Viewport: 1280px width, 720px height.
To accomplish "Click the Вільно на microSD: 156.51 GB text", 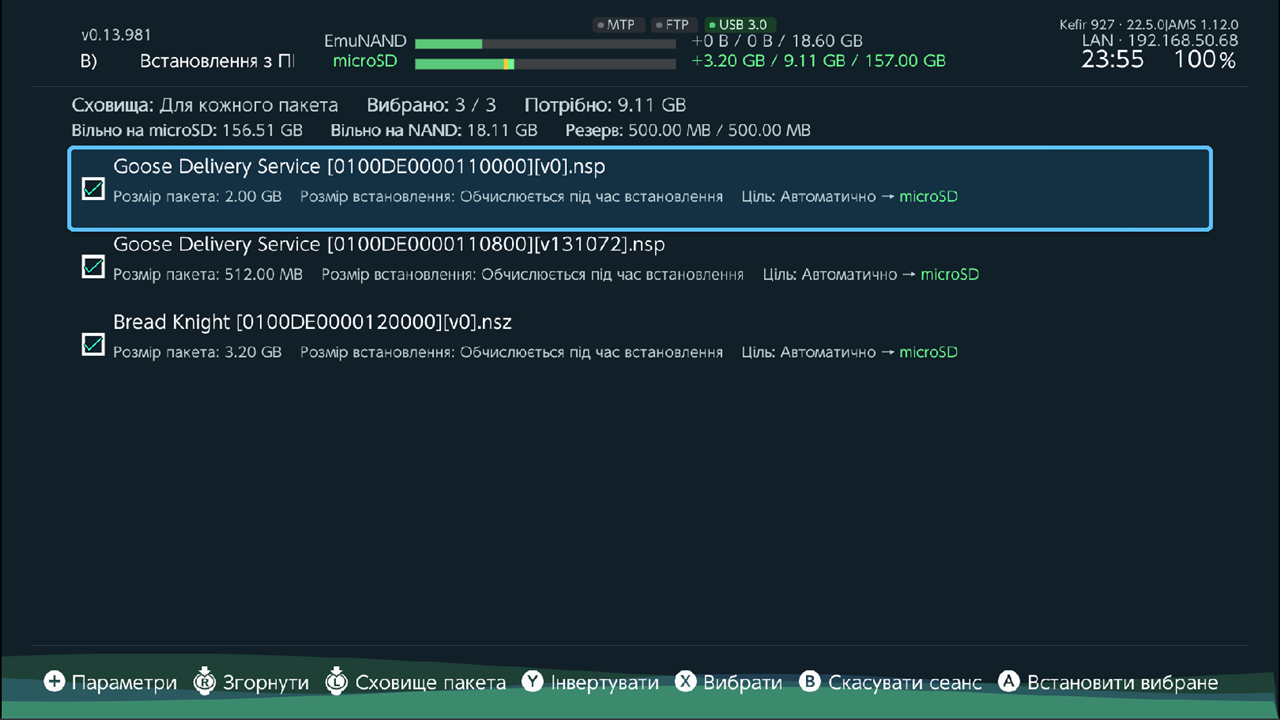I will [187, 130].
